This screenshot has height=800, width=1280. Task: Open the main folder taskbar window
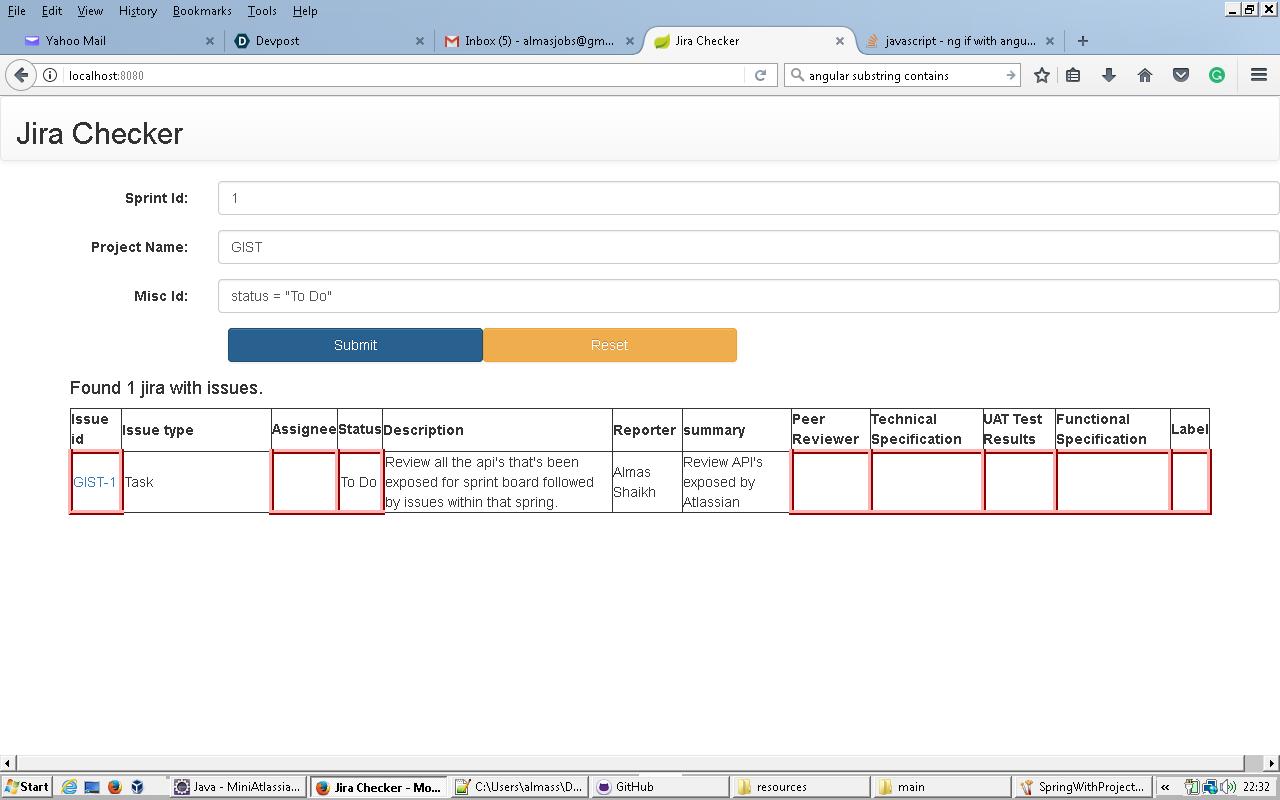(x=941, y=787)
